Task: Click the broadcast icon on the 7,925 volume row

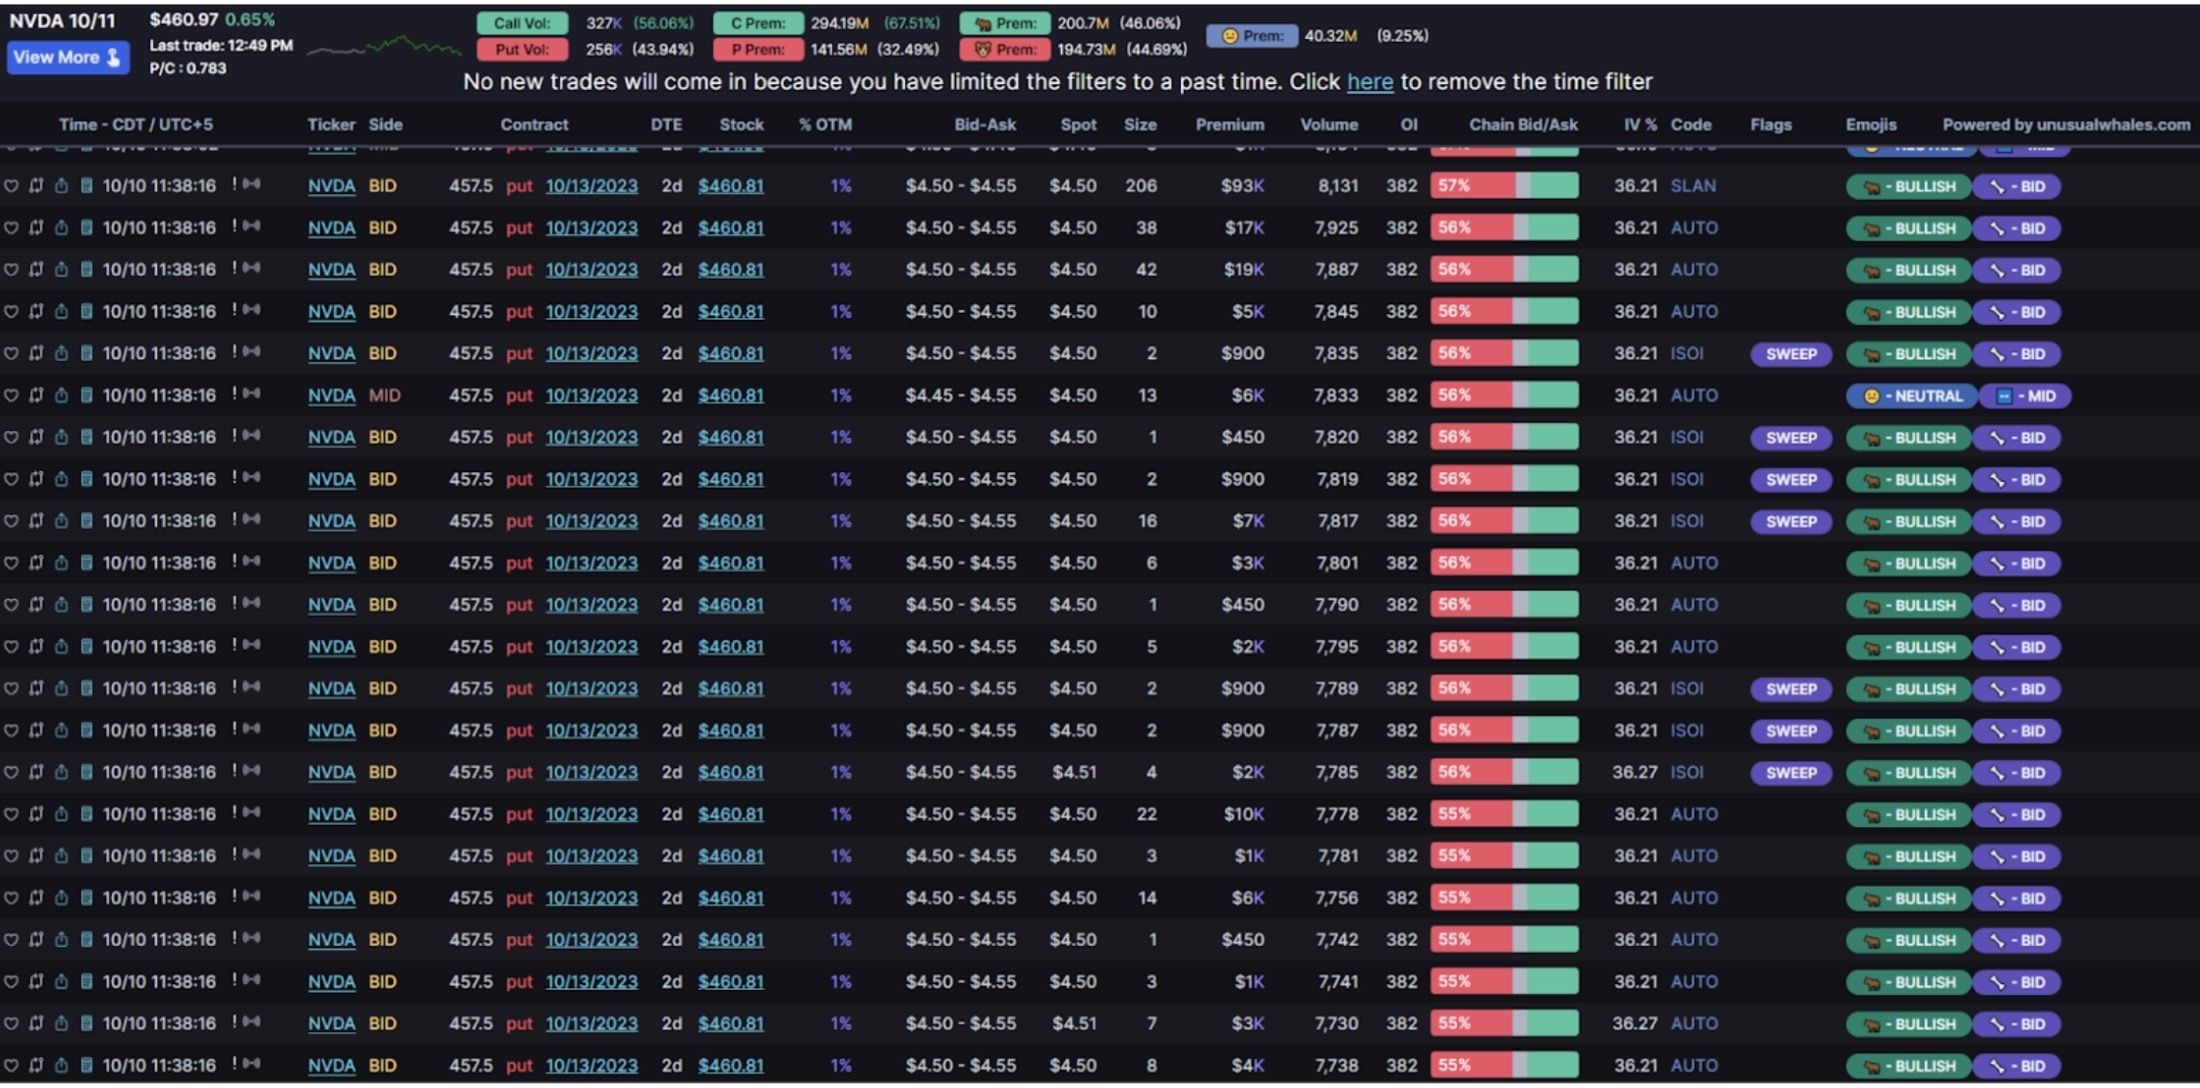Action: tap(252, 227)
